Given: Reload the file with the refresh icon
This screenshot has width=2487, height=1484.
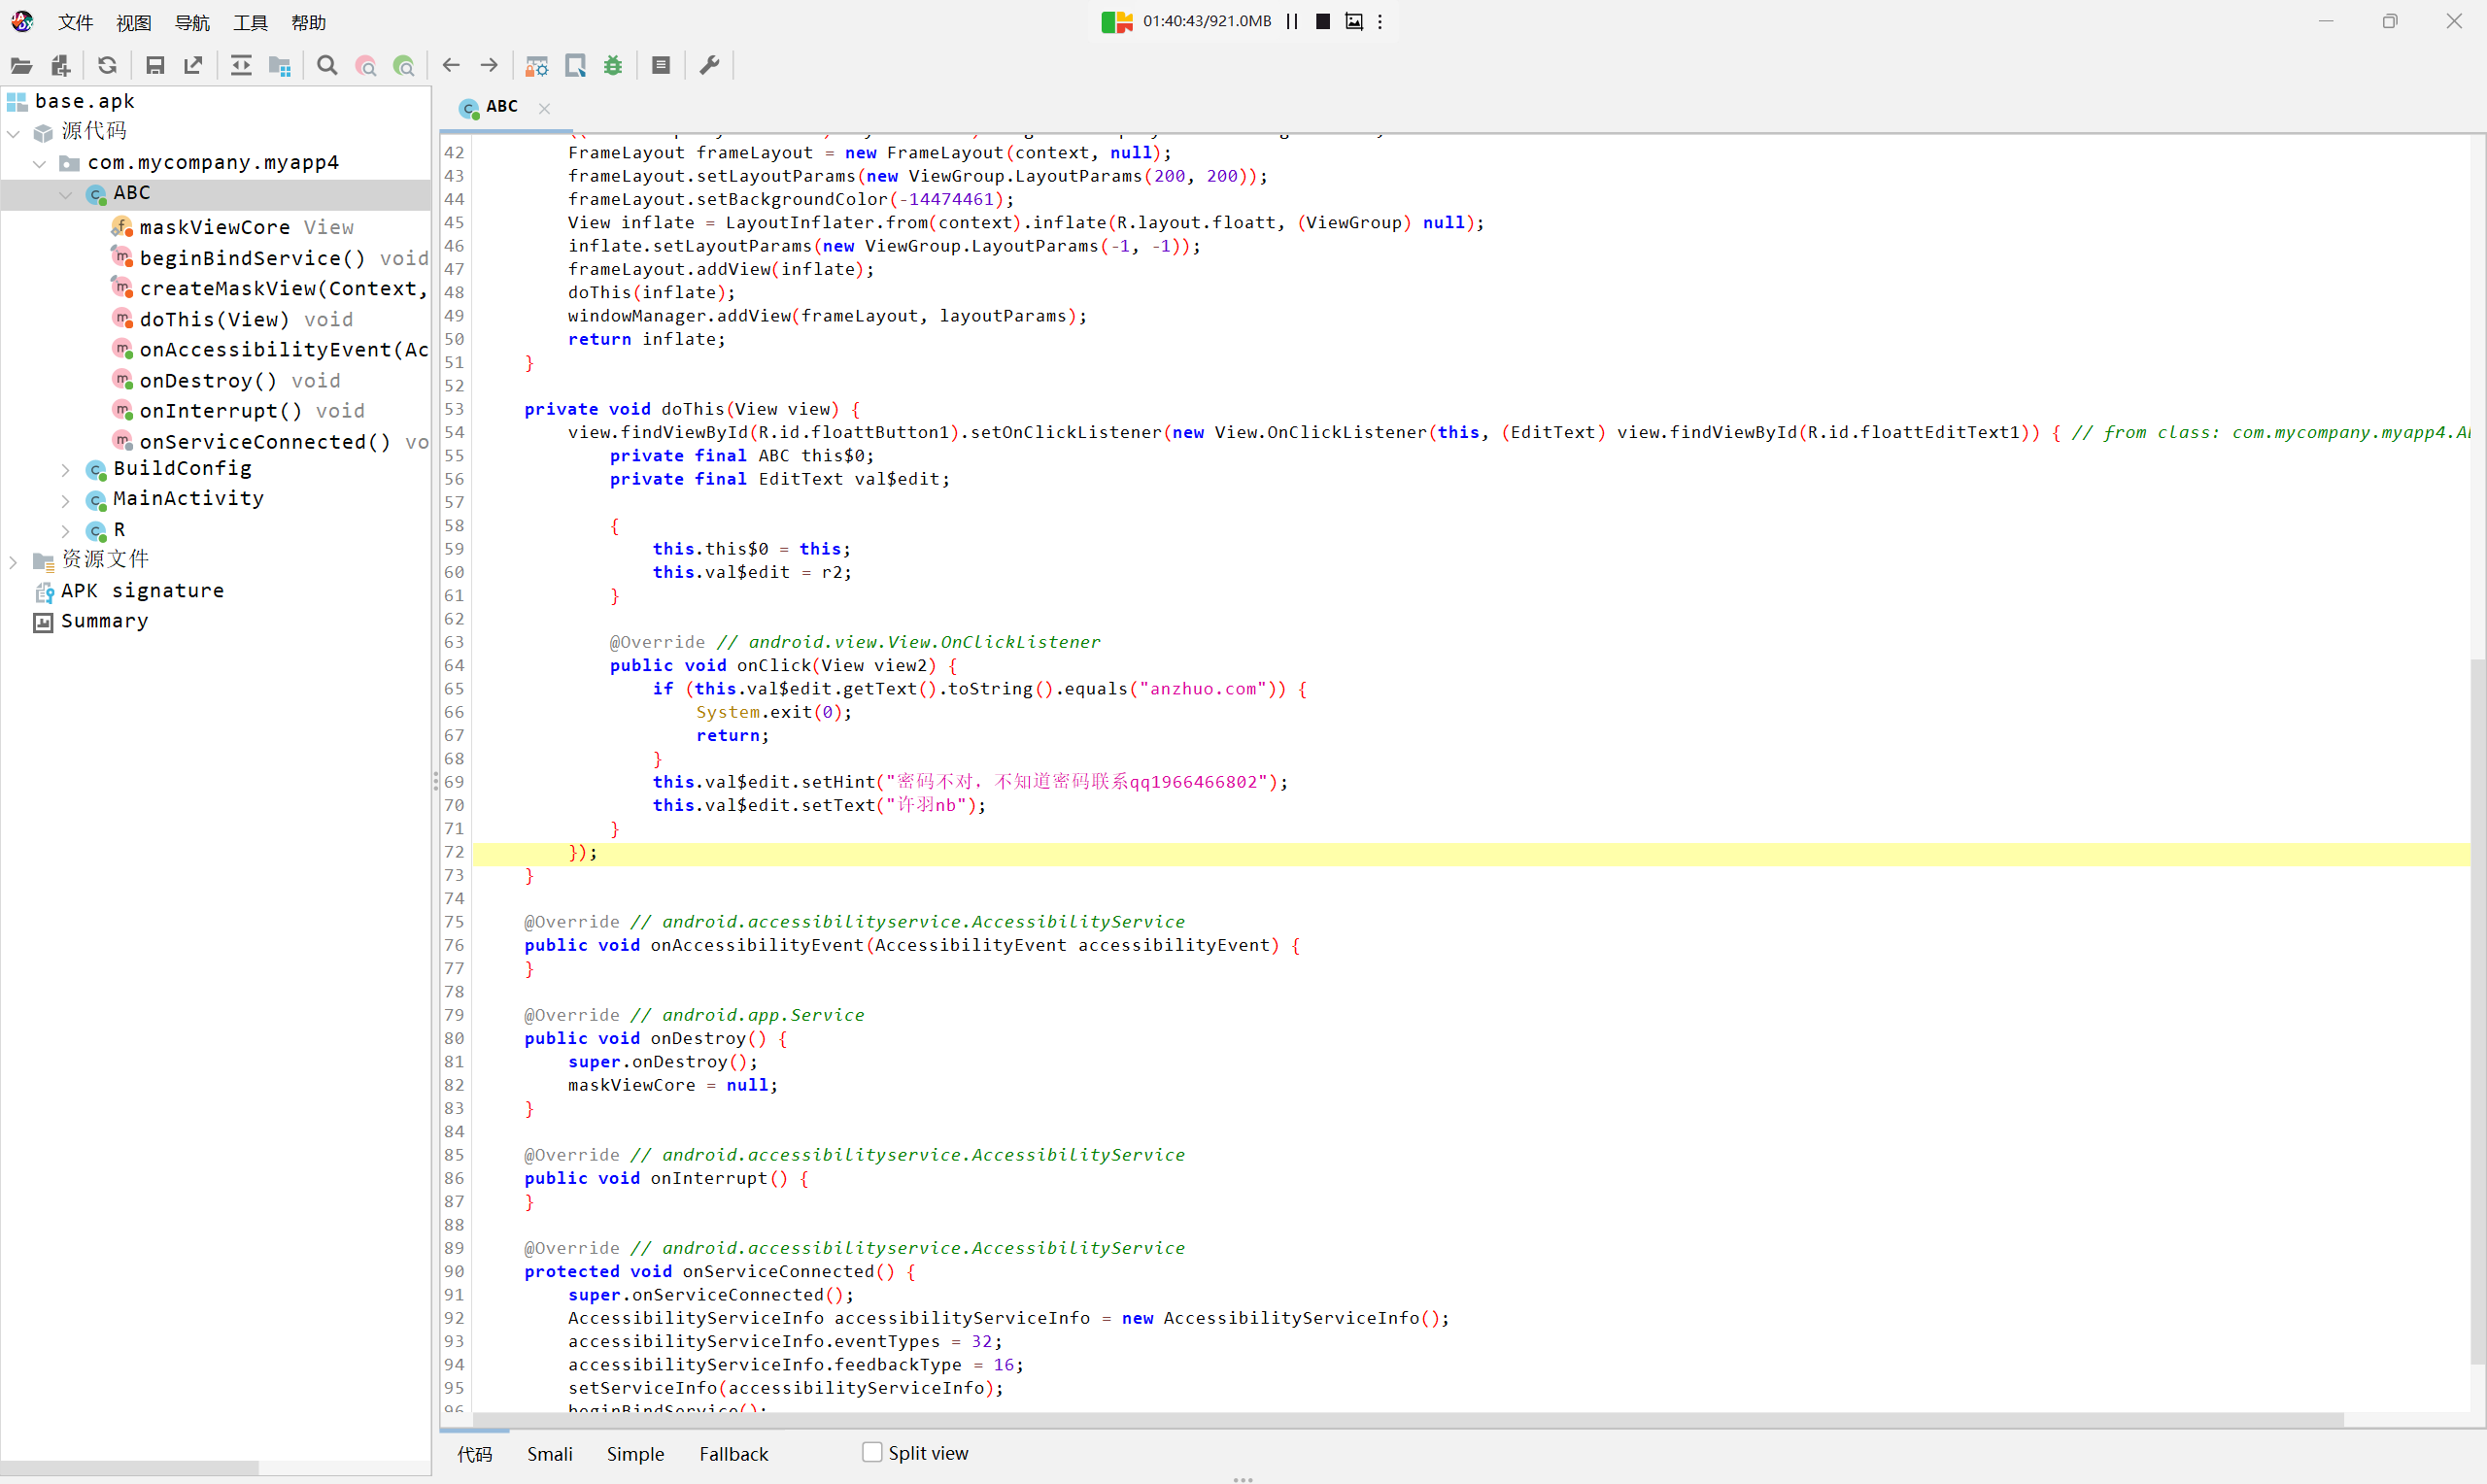Looking at the screenshot, I should (107, 66).
